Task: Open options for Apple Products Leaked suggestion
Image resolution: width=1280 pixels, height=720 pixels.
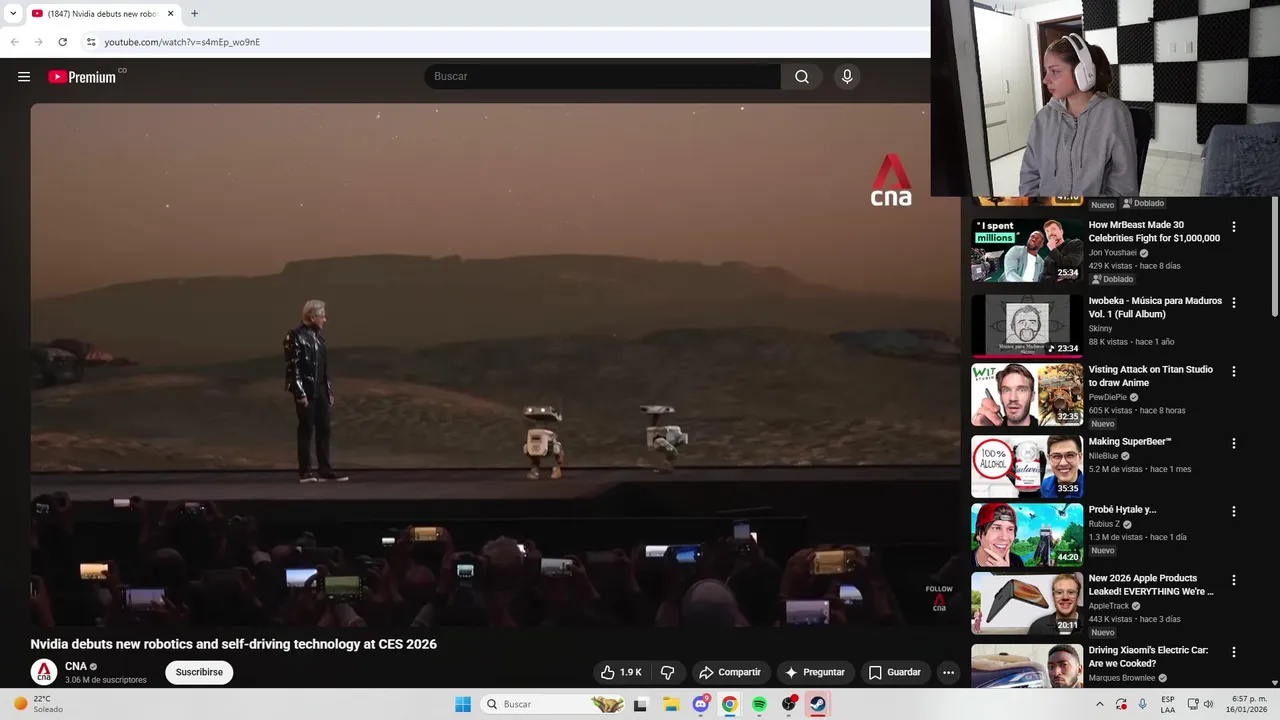Action: tap(1233, 580)
